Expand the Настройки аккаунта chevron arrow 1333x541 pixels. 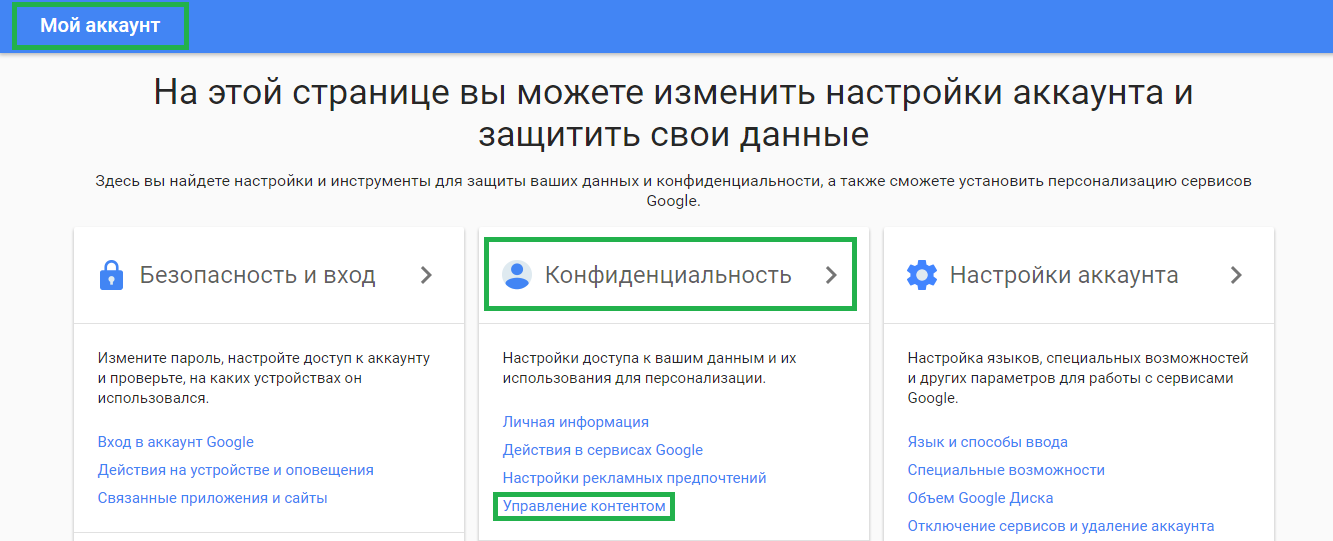1236,275
